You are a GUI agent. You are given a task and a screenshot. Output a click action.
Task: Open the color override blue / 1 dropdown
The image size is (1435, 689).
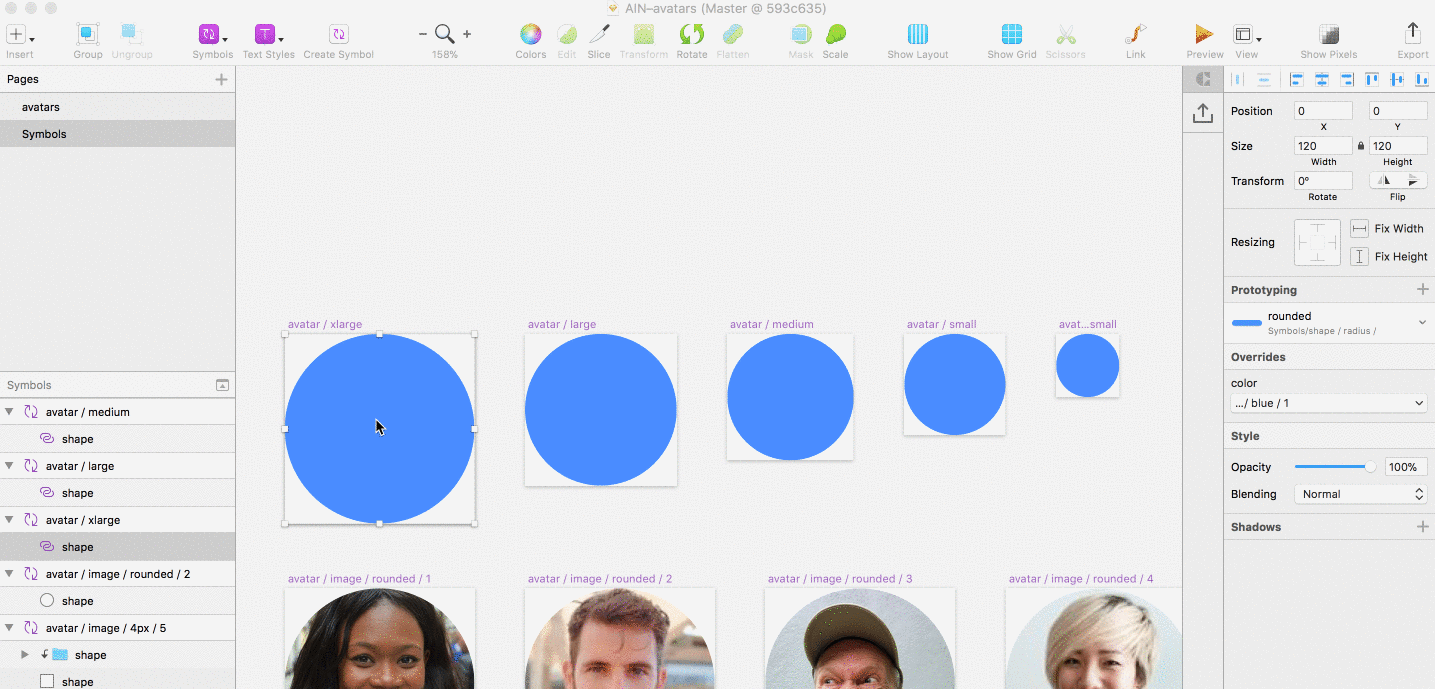click(1329, 403)
